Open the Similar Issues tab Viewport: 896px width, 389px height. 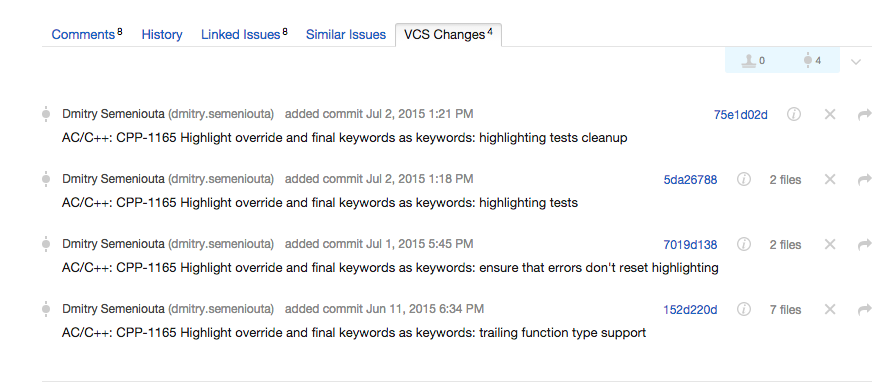346,34
